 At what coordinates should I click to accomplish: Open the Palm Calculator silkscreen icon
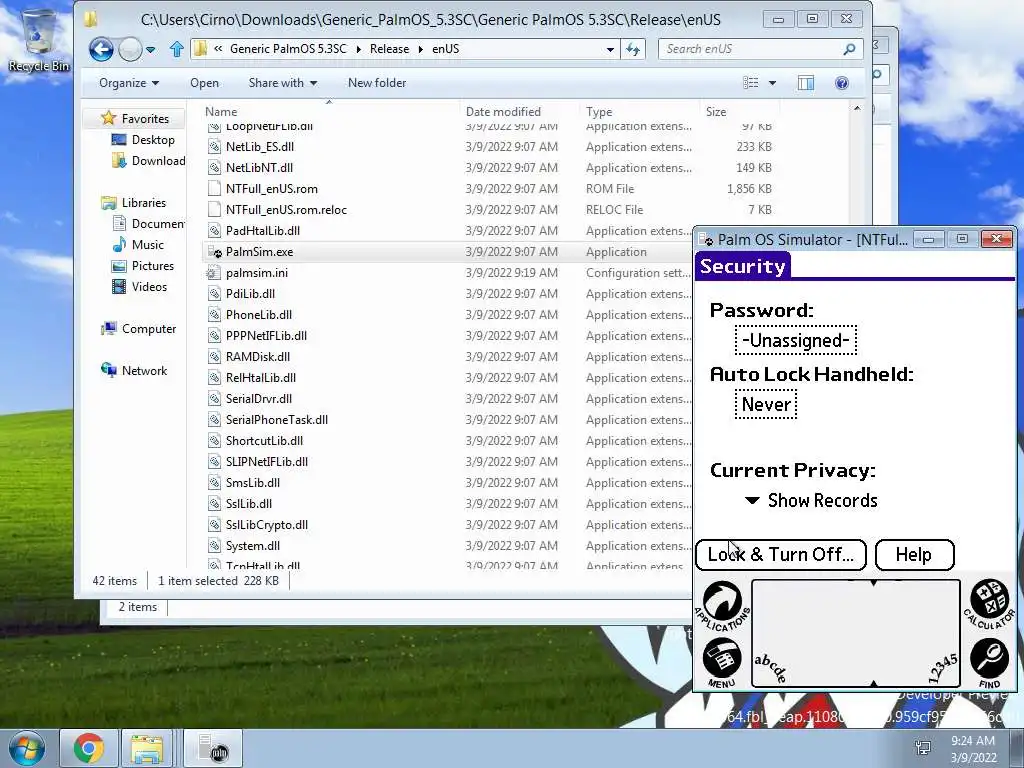coord(989,603)
